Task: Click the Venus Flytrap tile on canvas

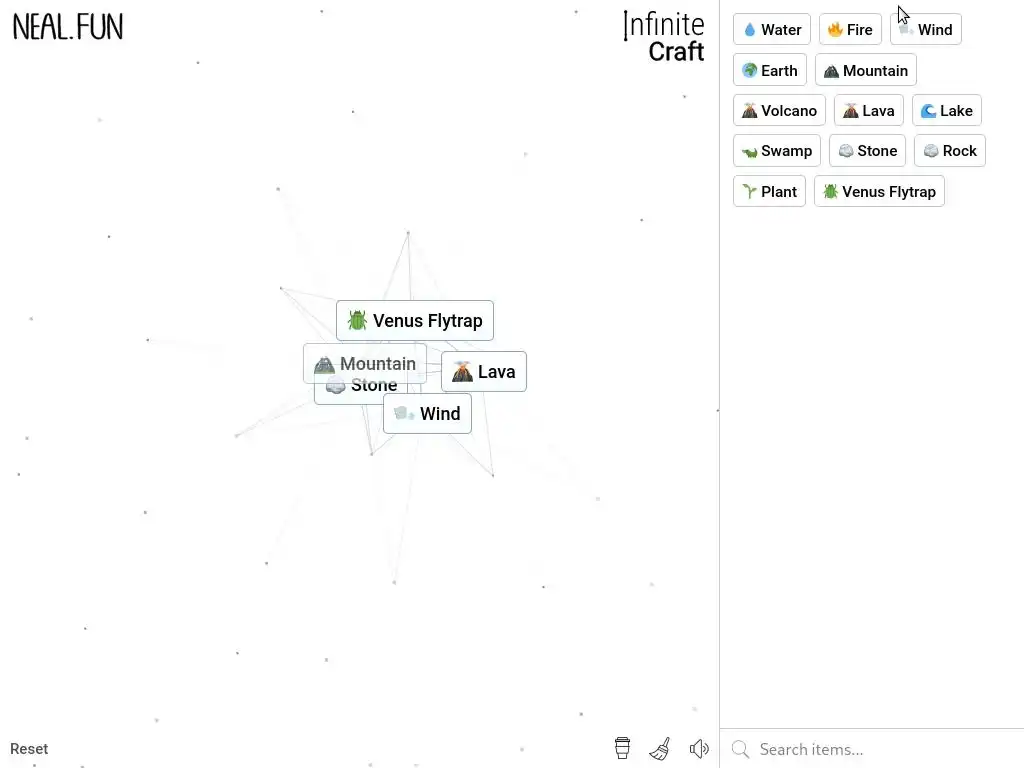Action: 415,321
